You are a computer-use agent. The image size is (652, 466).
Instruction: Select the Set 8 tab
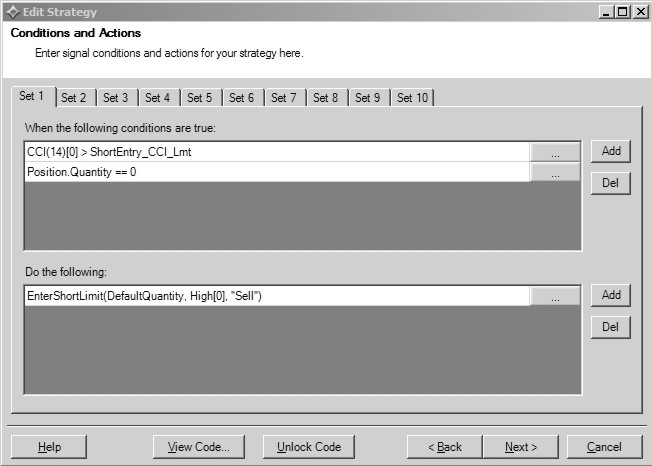point(328,98)
